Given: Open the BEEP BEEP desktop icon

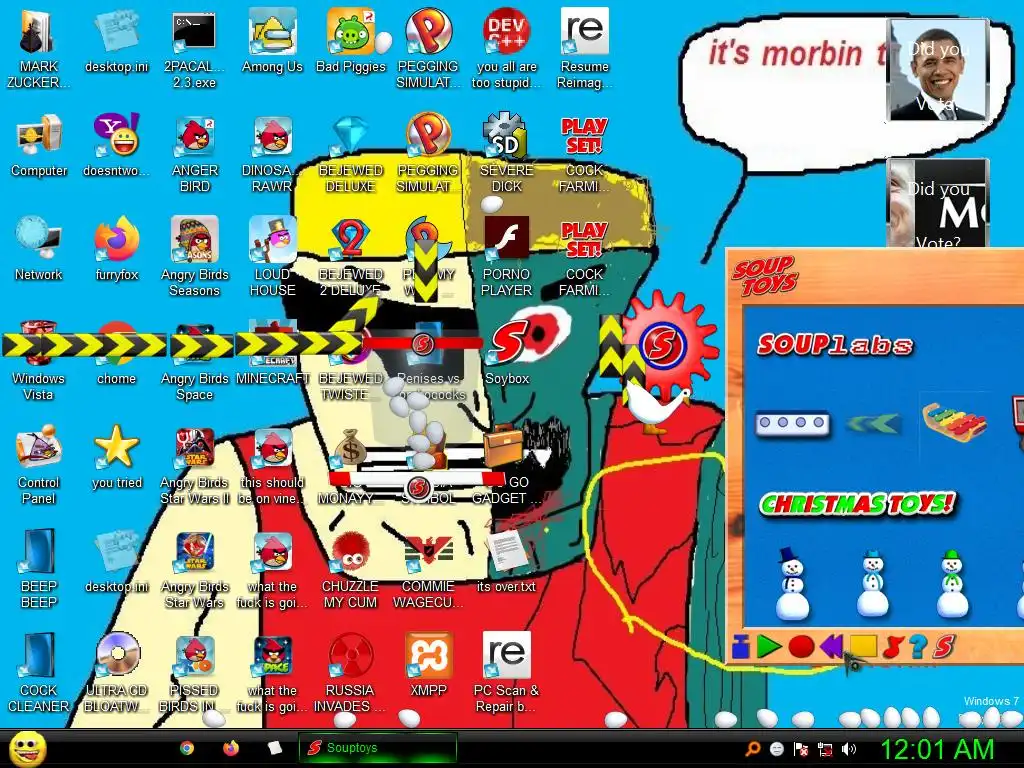Looking at the screenshot, I should click(x=39, y=569).
